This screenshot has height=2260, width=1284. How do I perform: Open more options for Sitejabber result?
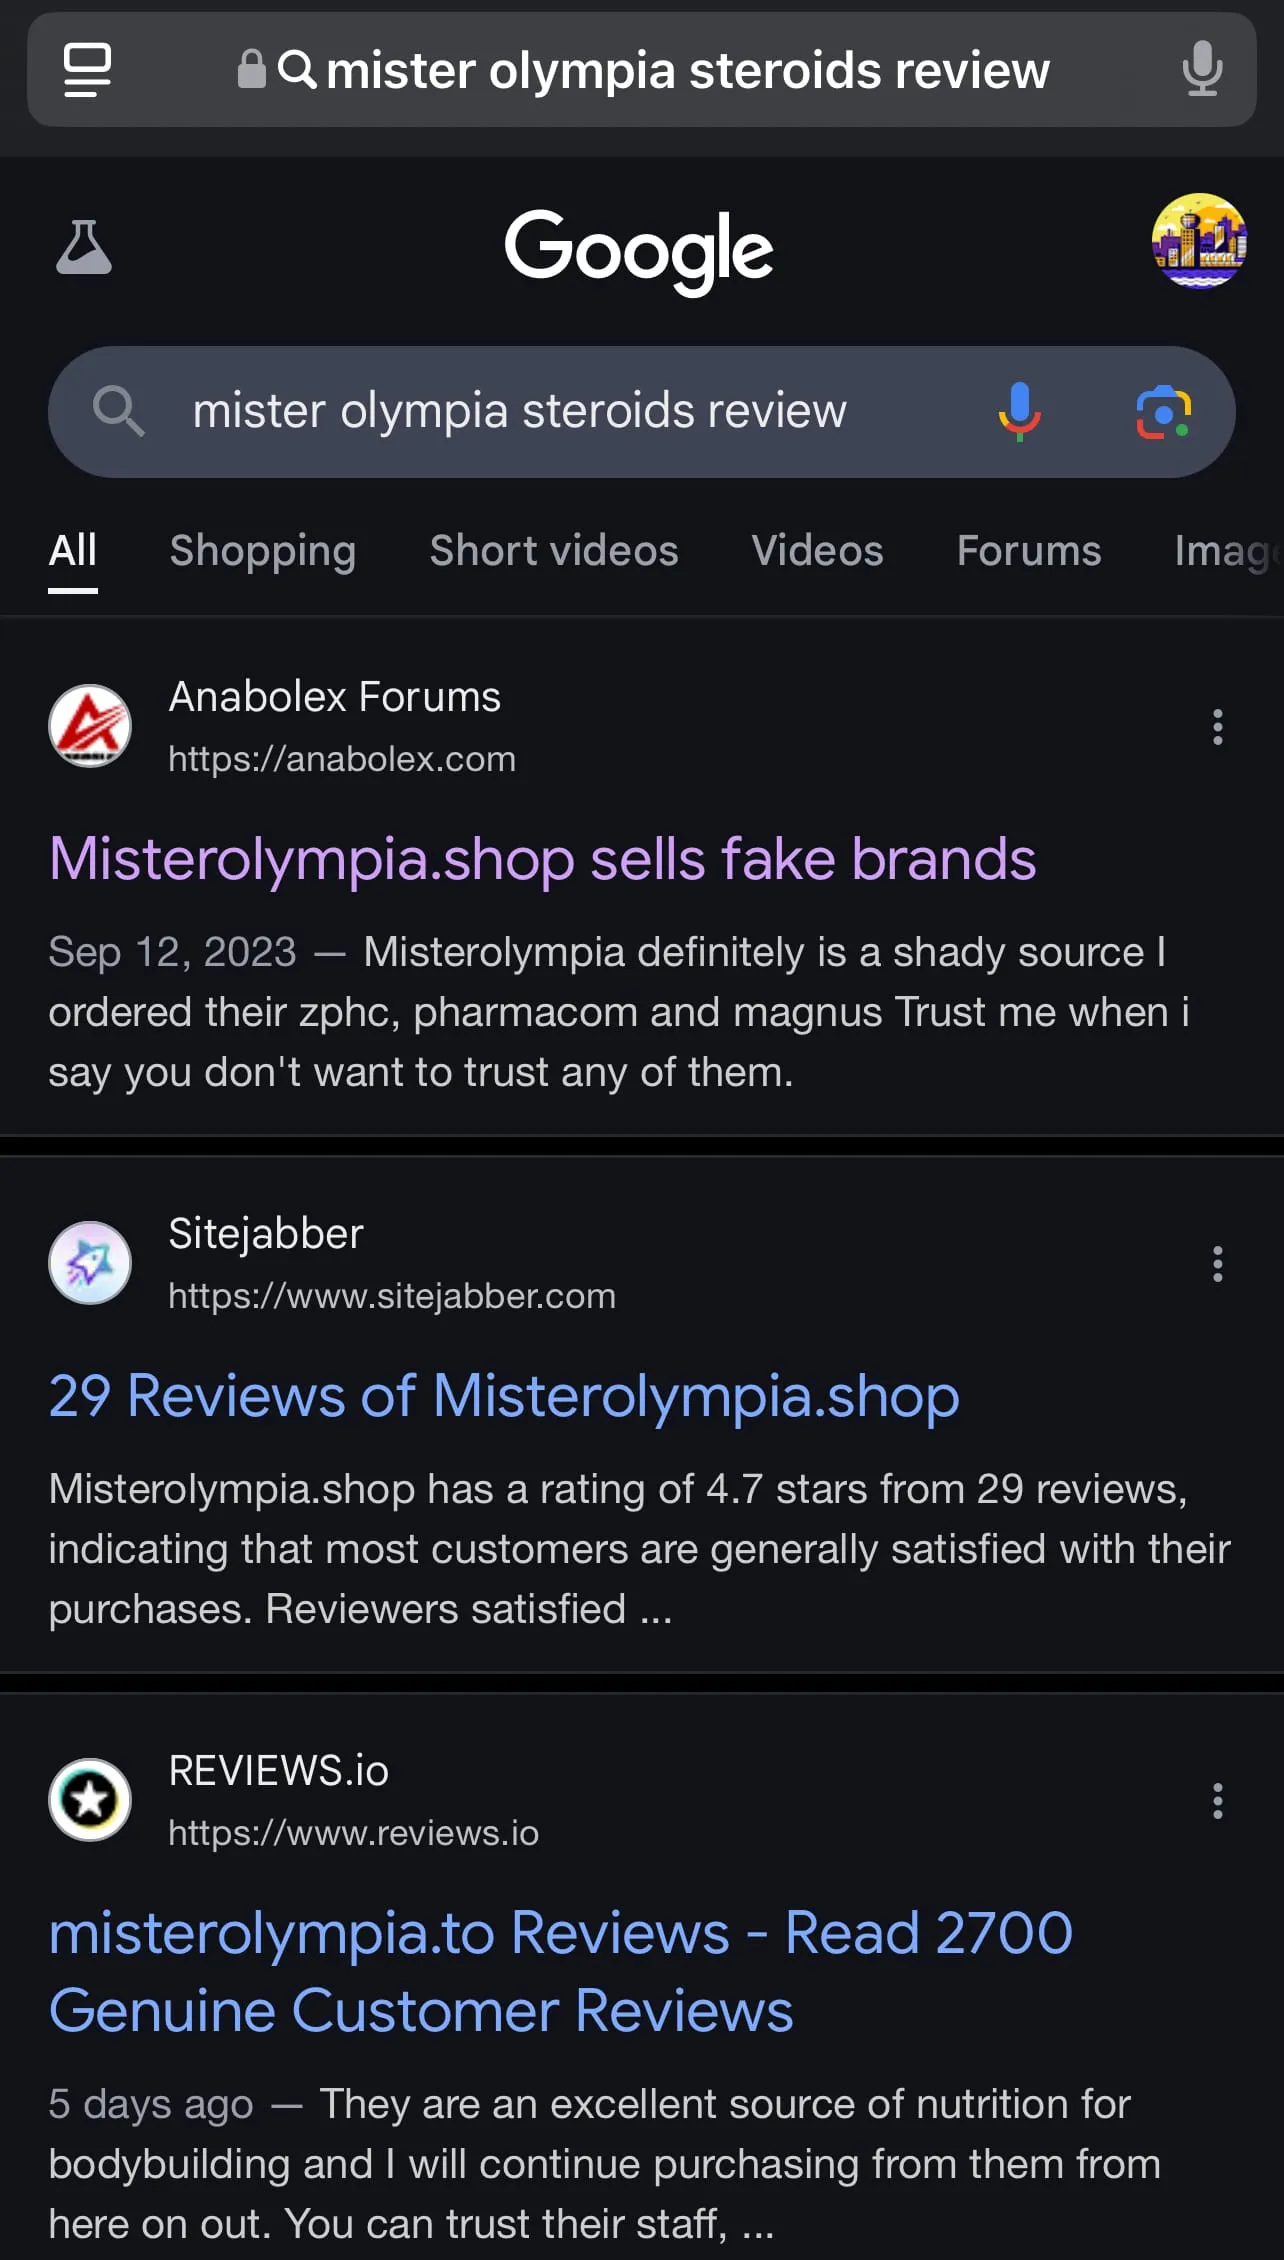coord(1217,1264)
